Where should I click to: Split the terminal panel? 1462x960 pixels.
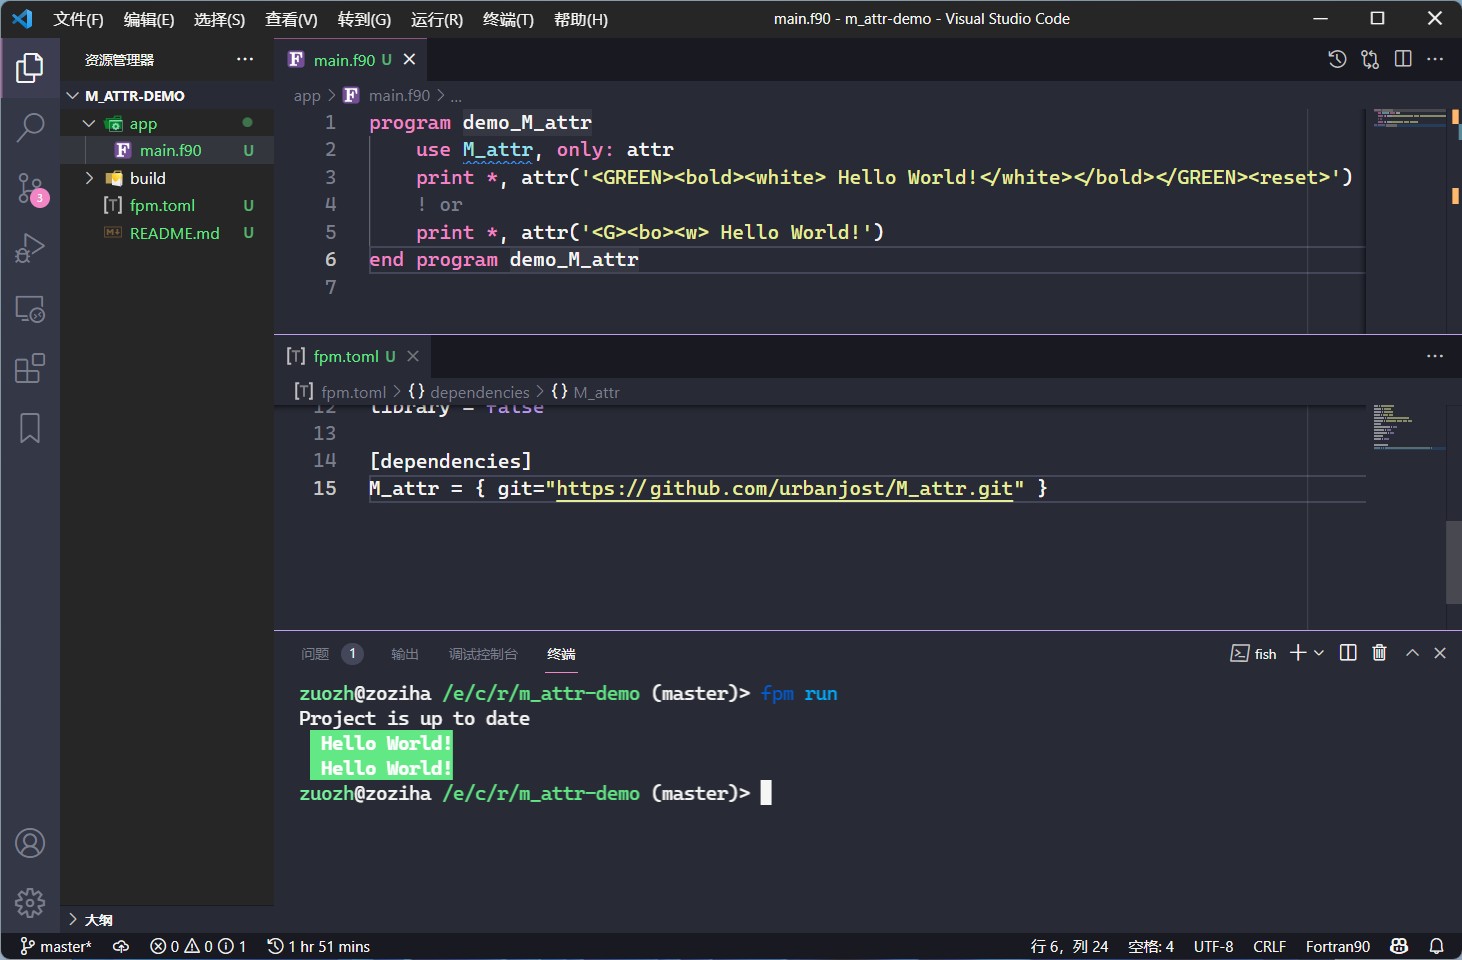tap(1348, 653)
